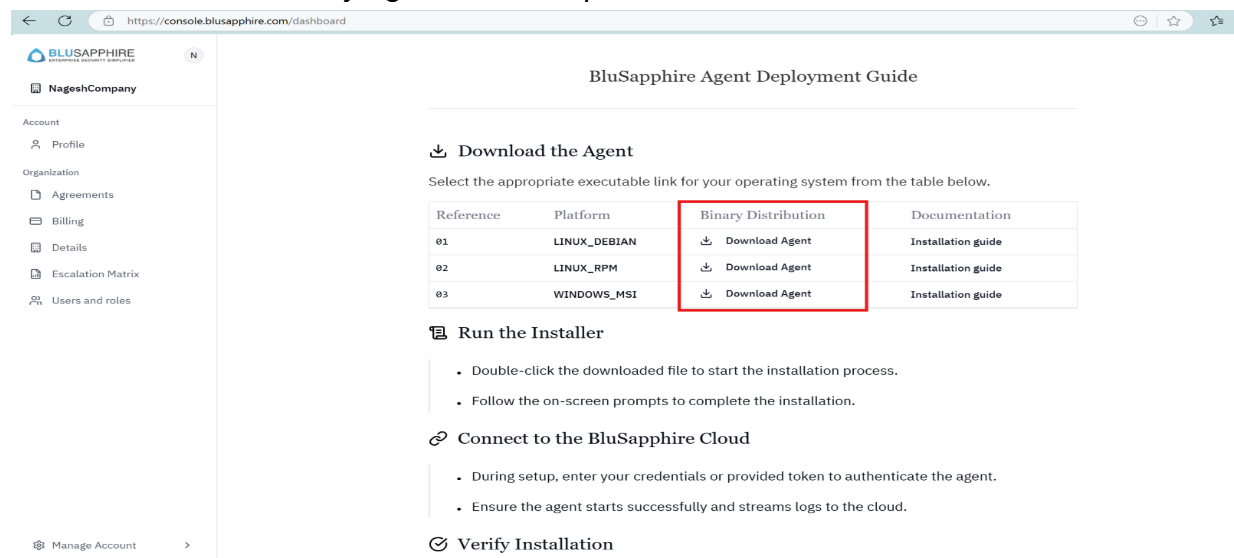Click the browser back arrow

pyautogui.click(x=12, y=22)
